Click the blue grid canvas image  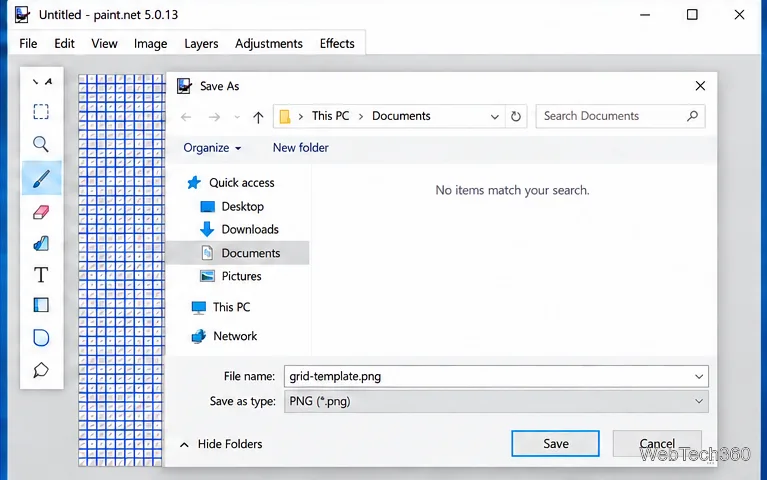(122, 270)
